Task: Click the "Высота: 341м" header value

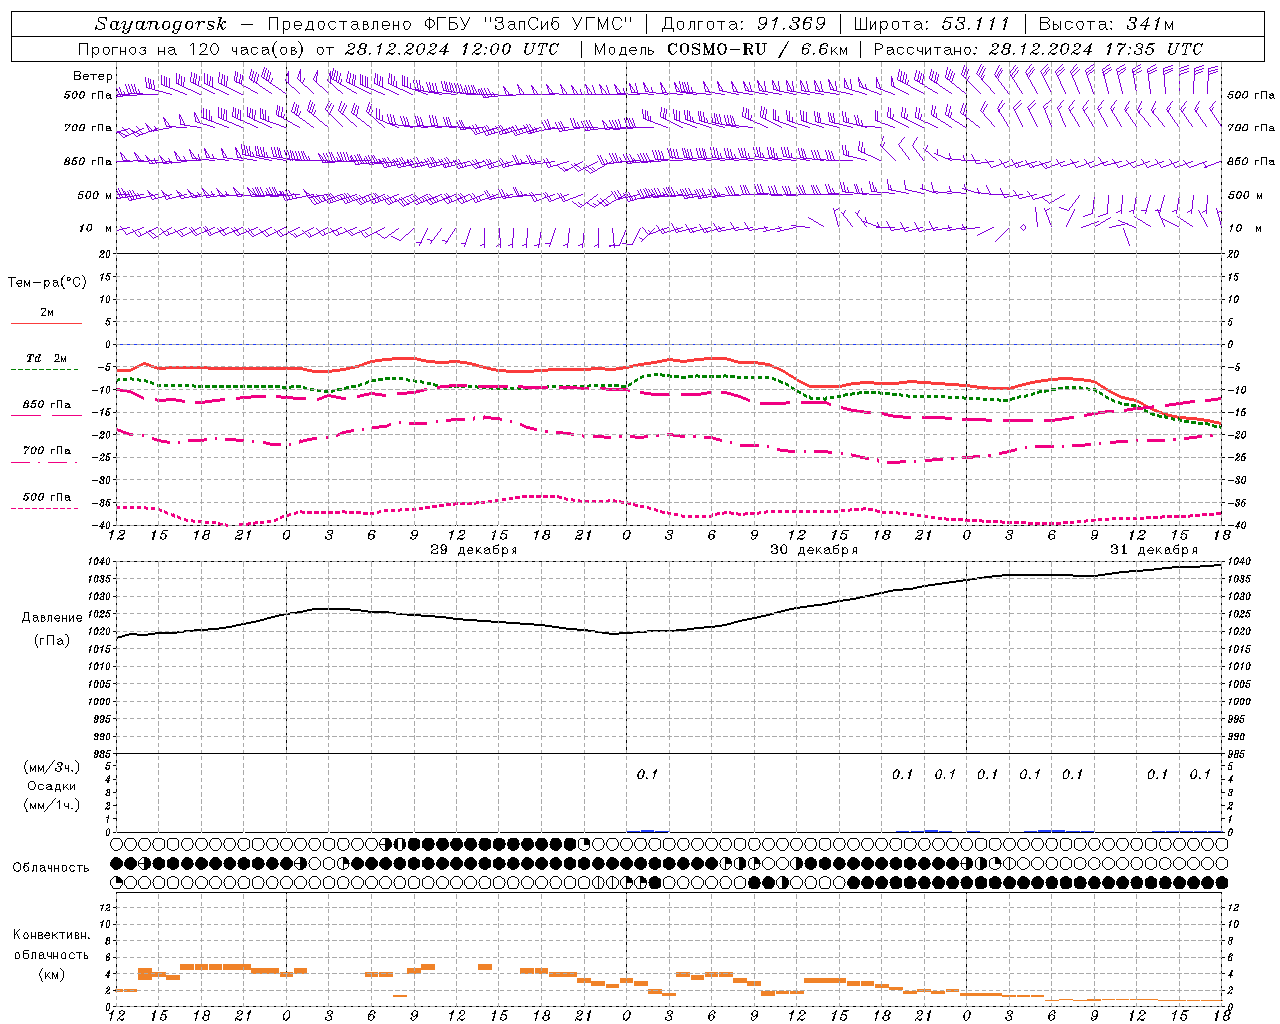Action: (x=1106, y=24)
